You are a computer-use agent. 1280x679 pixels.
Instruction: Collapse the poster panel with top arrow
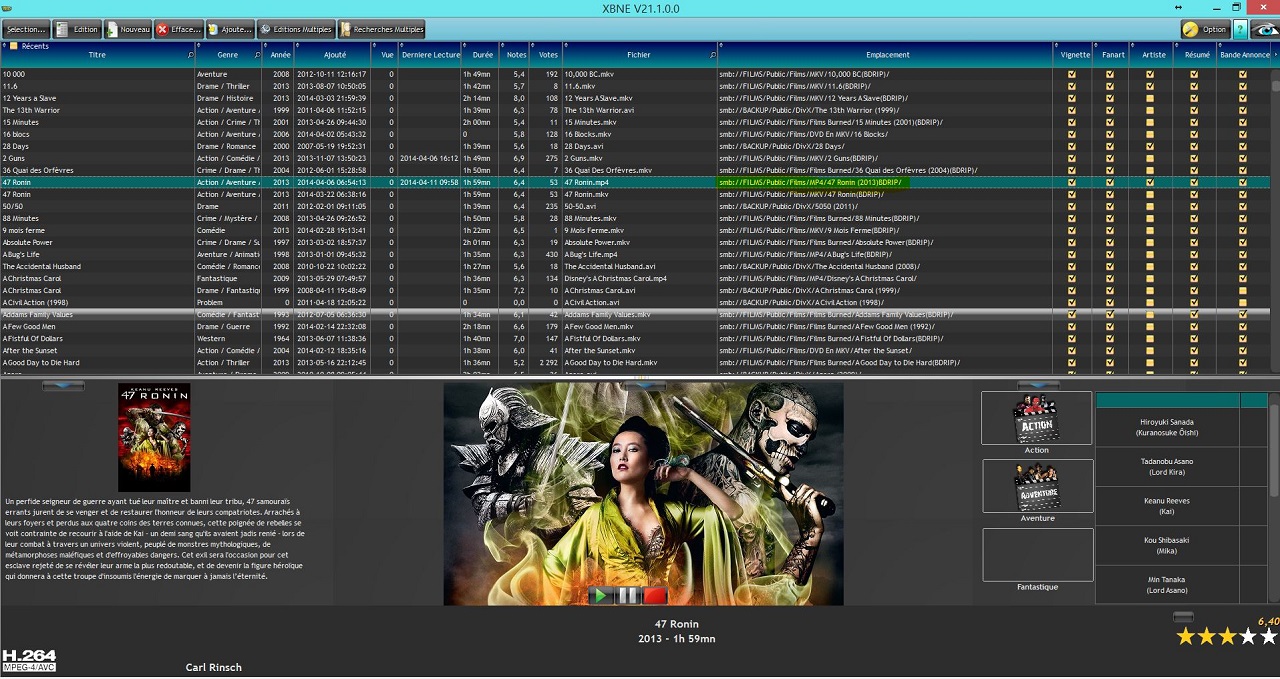point(63,386)
